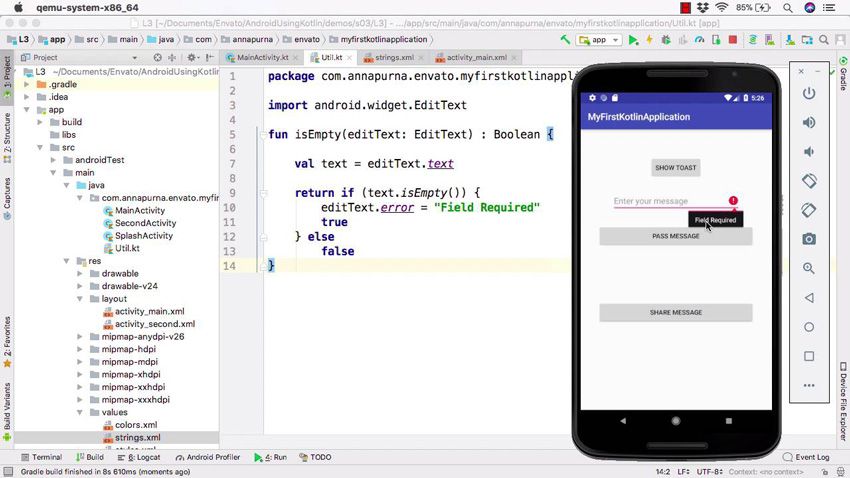Click the SHARE MESSAGE button
The image size is (850, 478).
tap(675, 313)
